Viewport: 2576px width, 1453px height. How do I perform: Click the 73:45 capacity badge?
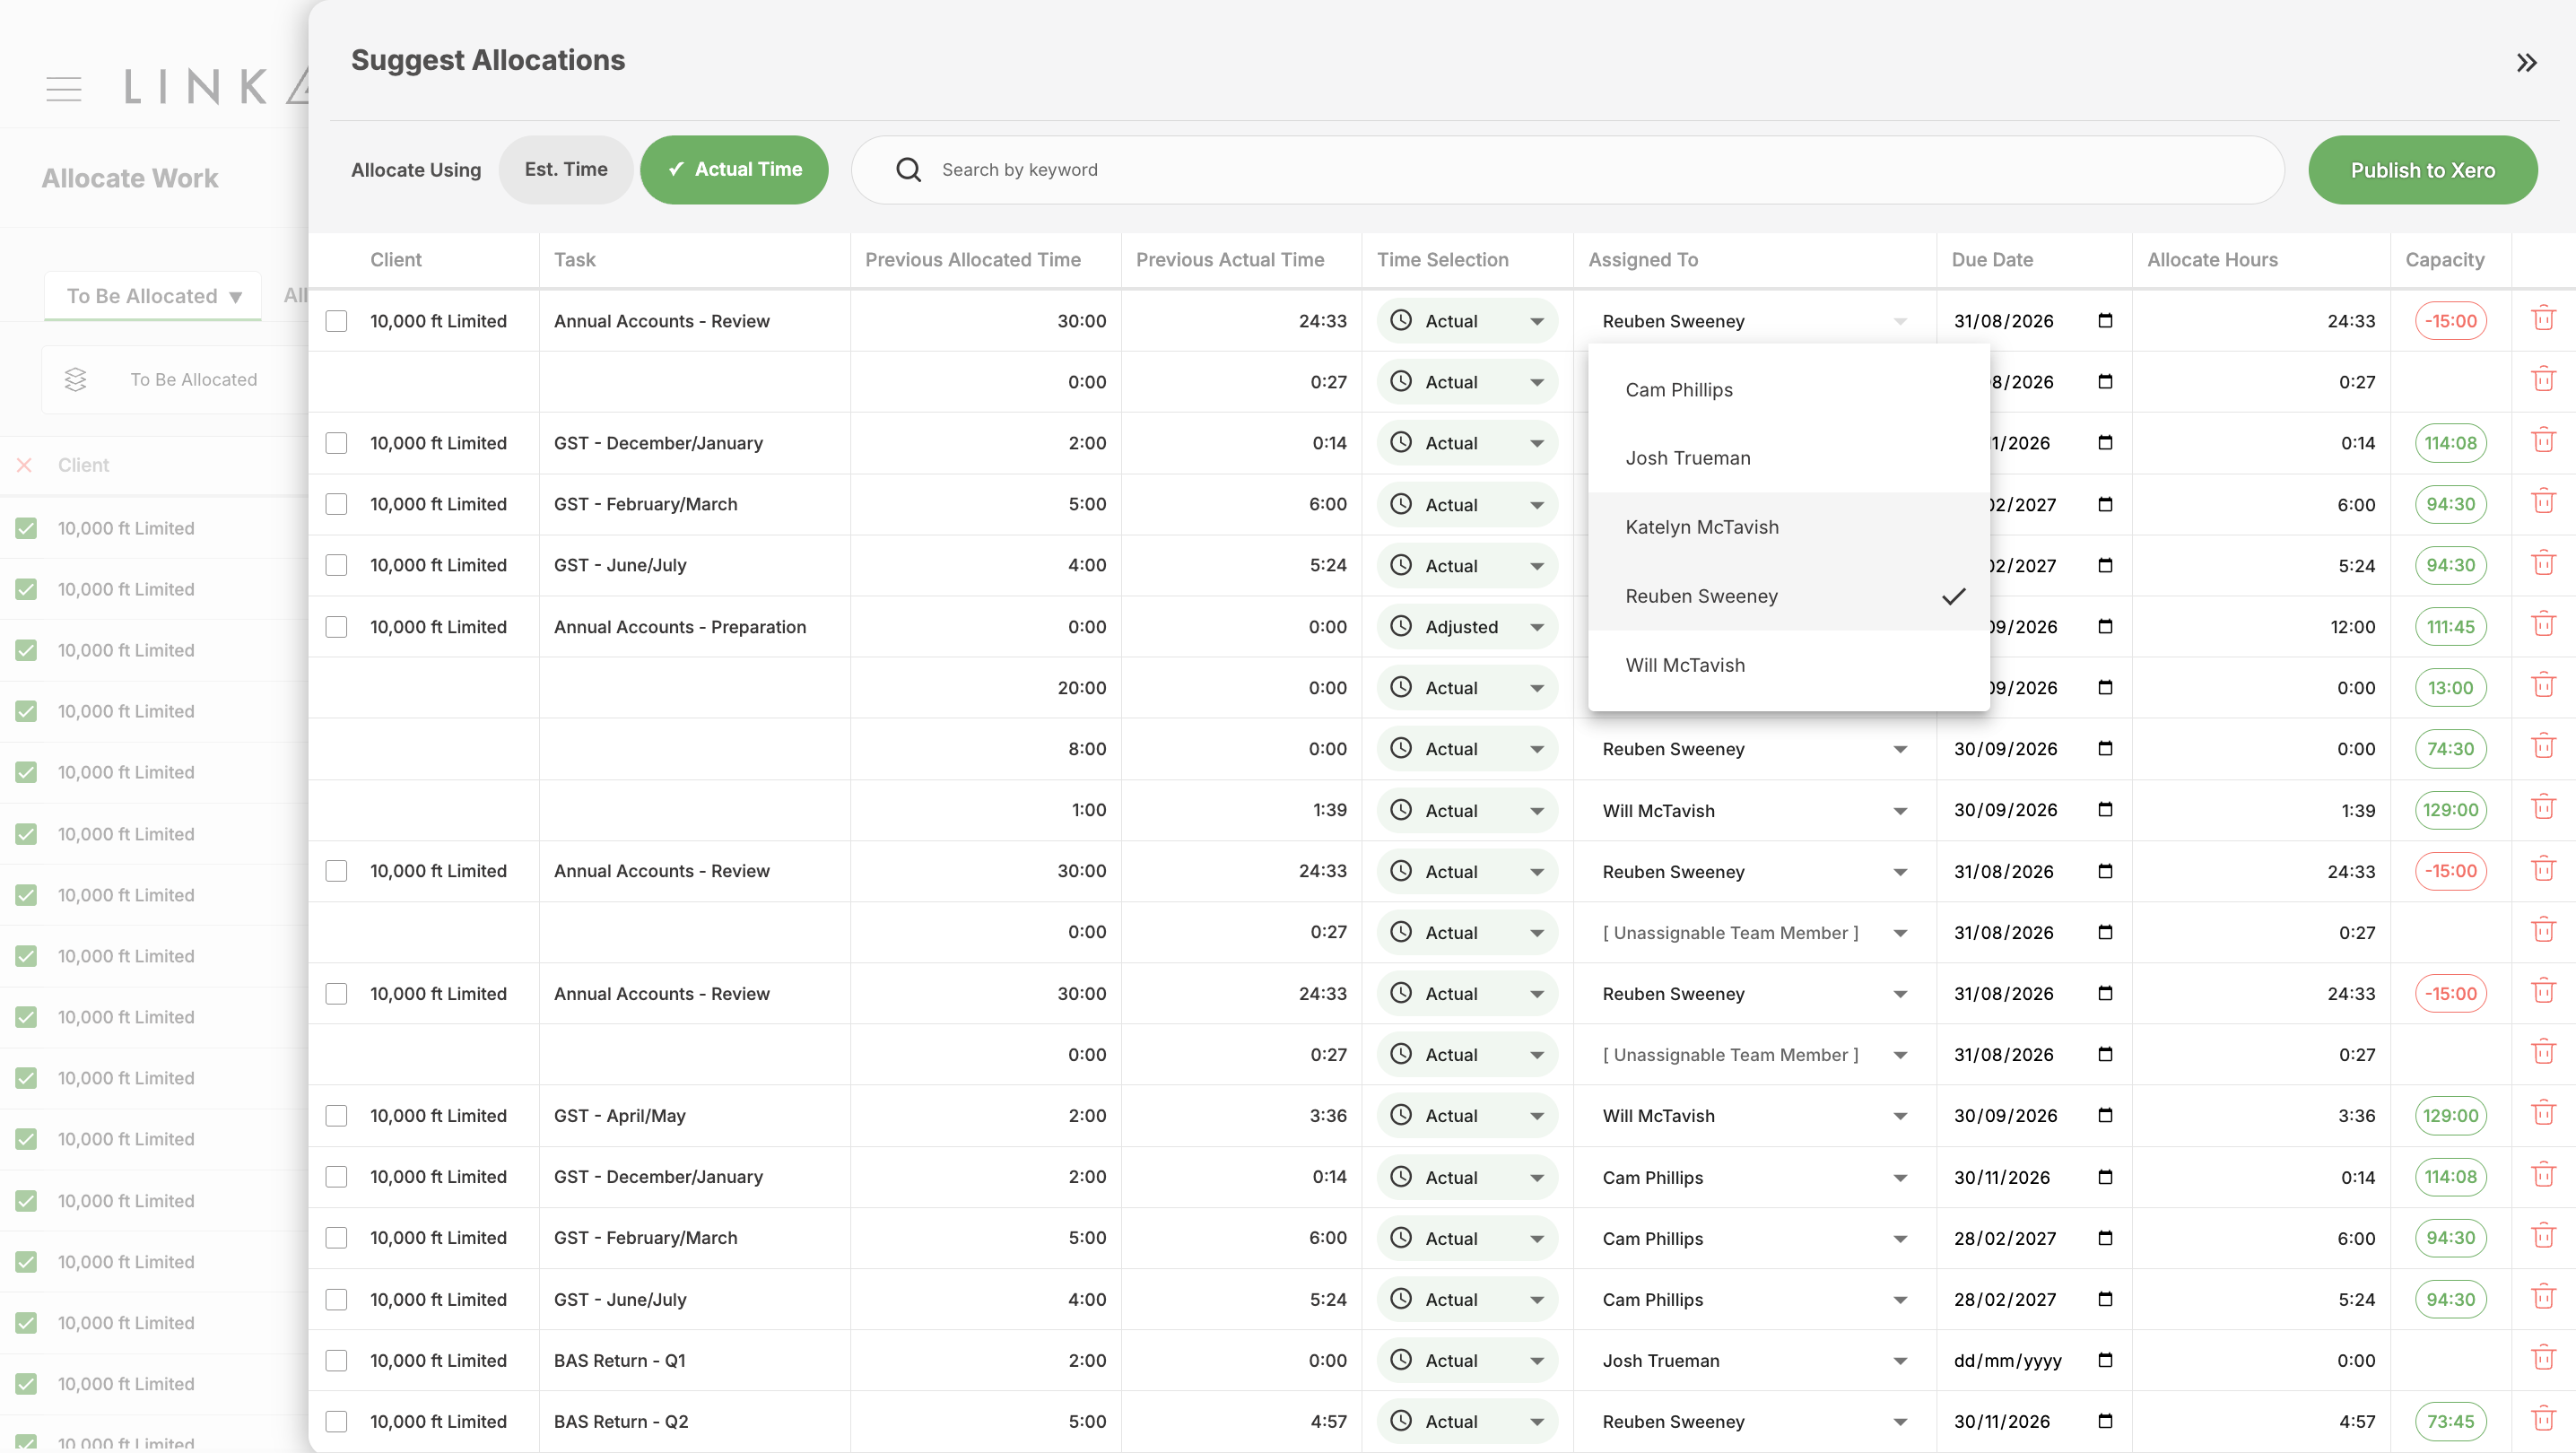[2450, 1421]
